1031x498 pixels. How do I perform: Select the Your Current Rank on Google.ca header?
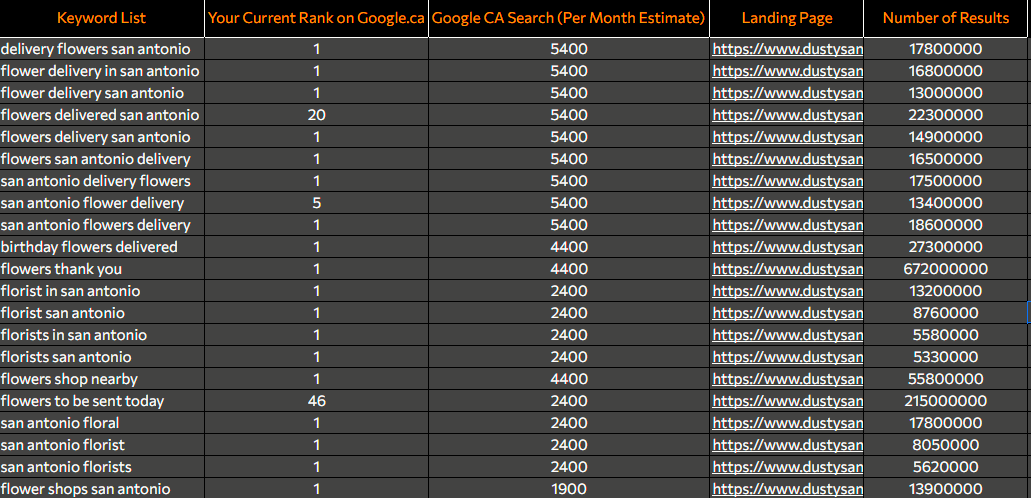pyautogui.click(x=317, y=18)
